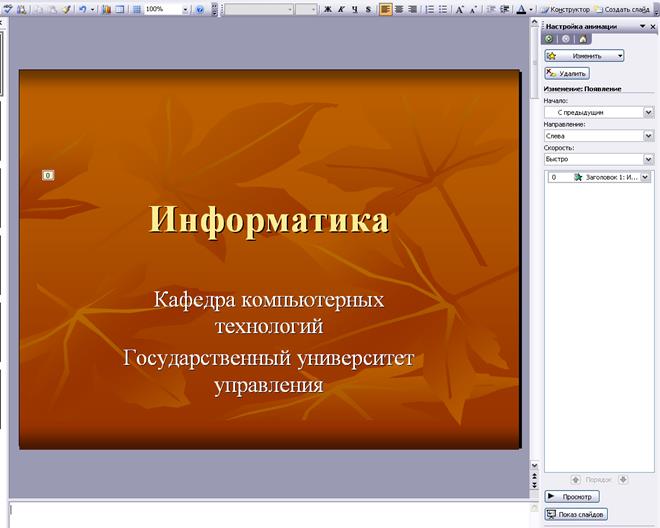
Task: Select align left
Action: [x=385, y=9]
